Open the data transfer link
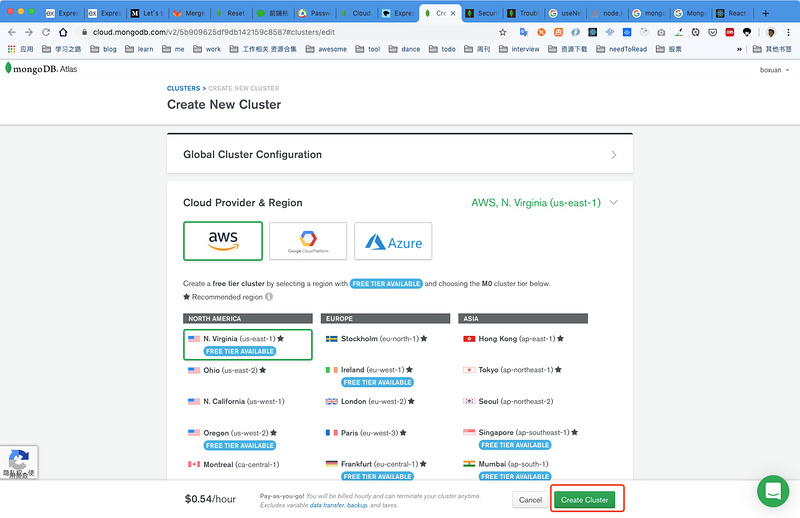 [x=327, y=505]
